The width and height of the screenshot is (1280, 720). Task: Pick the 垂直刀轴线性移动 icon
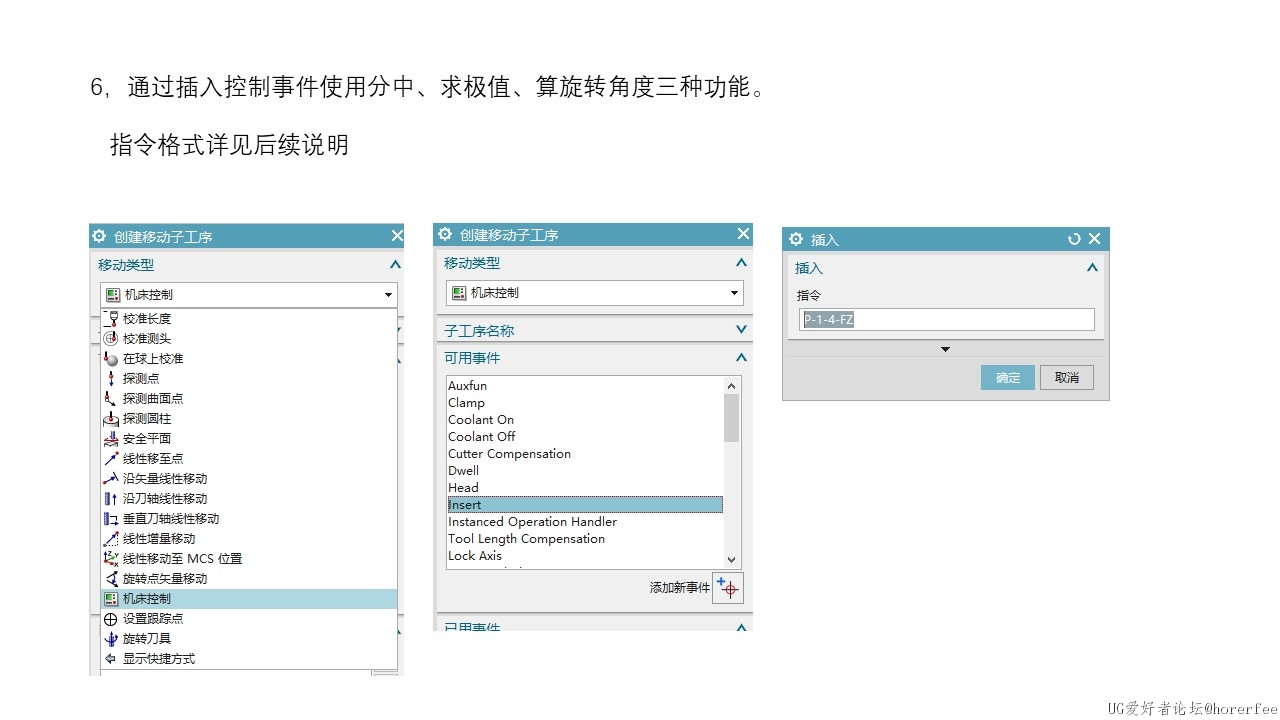(111, 518)
